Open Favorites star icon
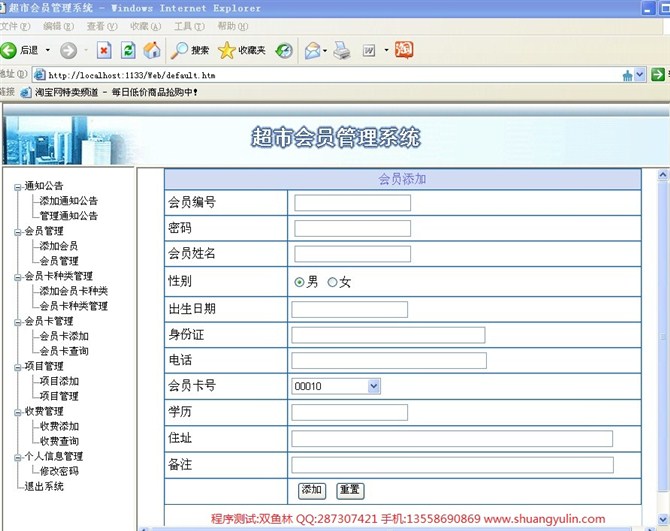 pyautogui.click(x=226, y=50)
